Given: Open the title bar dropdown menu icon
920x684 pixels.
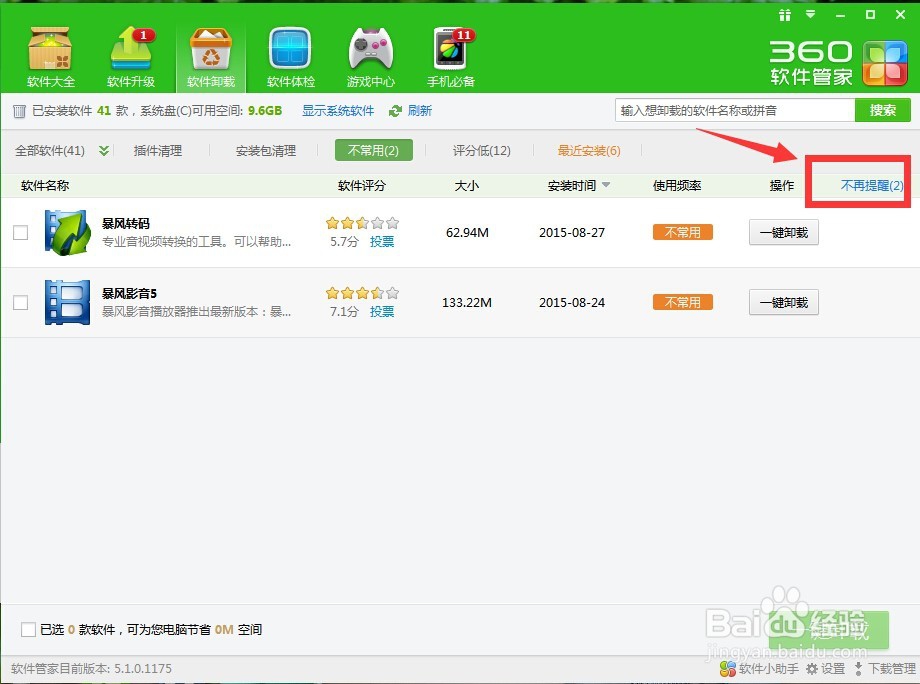Looking at the screenshot, I should coord(810,14).
